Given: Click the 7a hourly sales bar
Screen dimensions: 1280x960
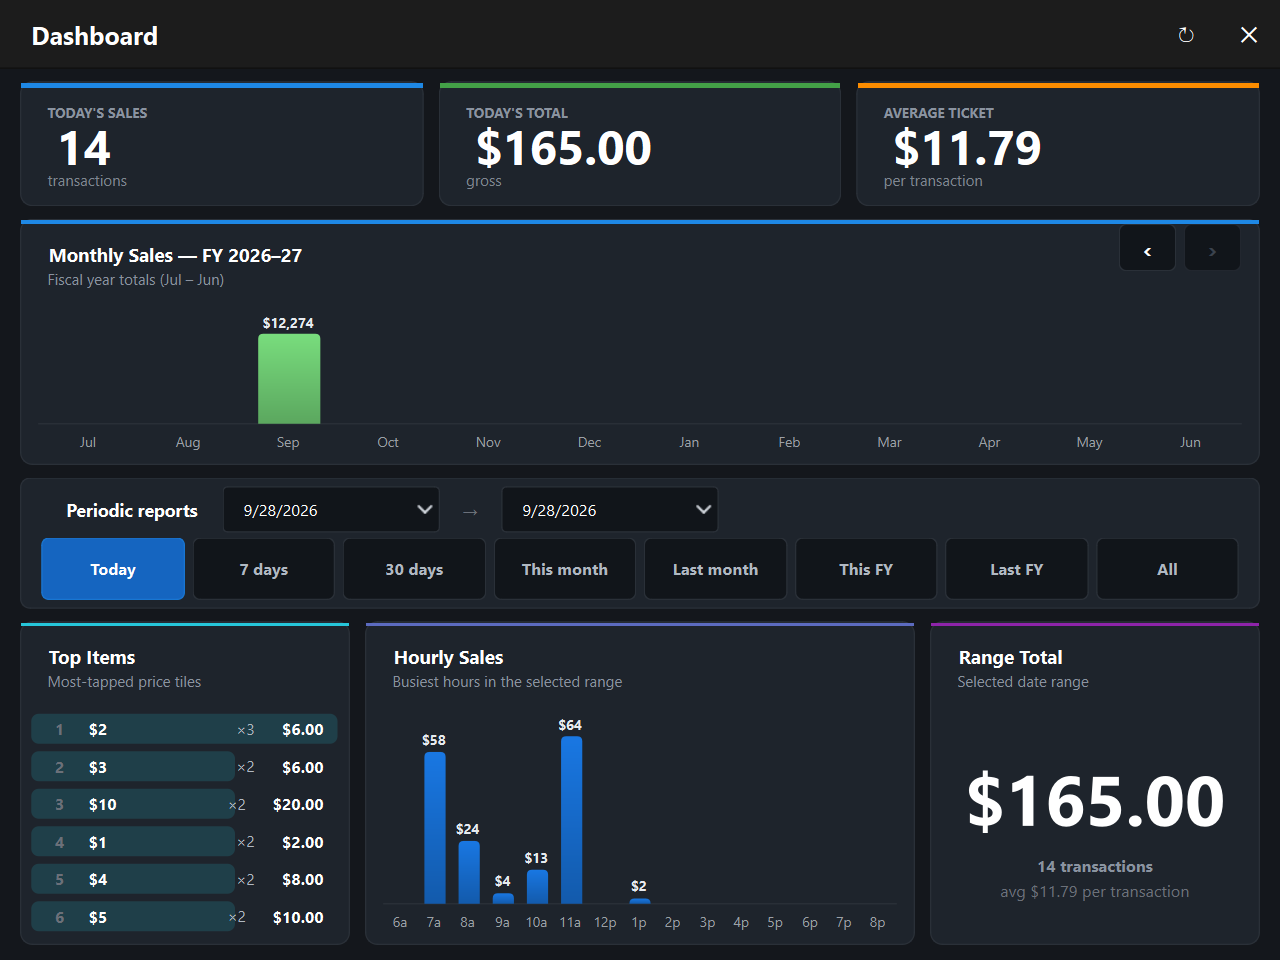Looking at the screenshot, I should (435, 828).
